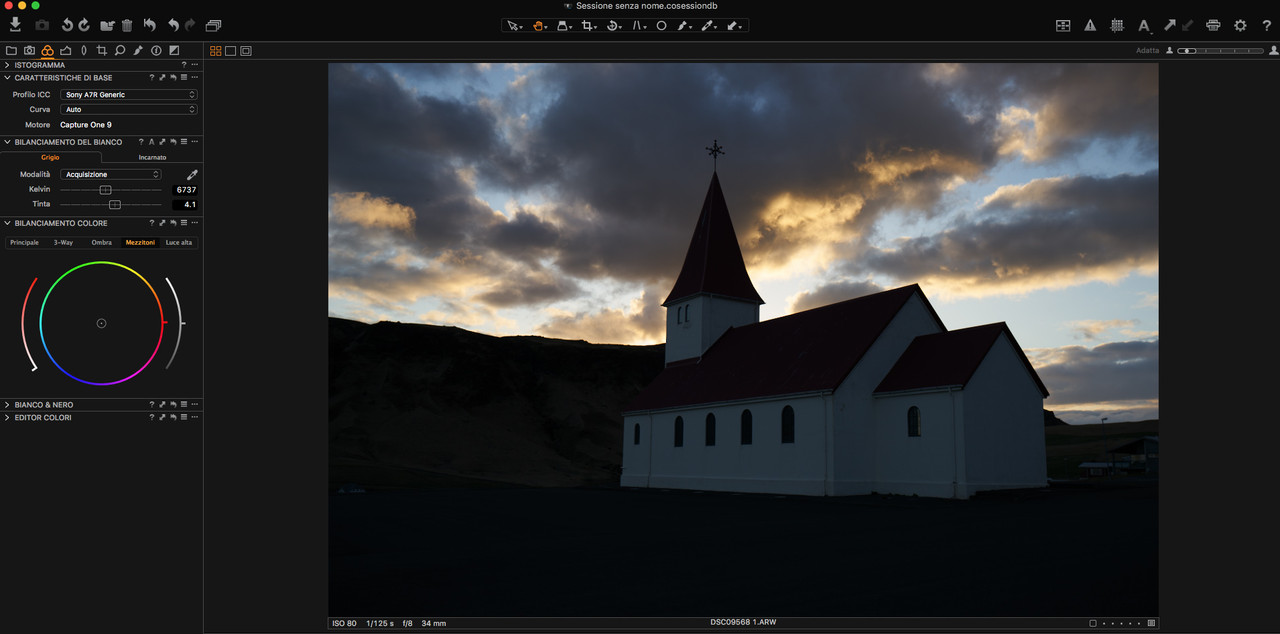Viewport: 1280px width, 634px height.
Task: Open the Curva Auto dropdown
Action: coord(129,109)
